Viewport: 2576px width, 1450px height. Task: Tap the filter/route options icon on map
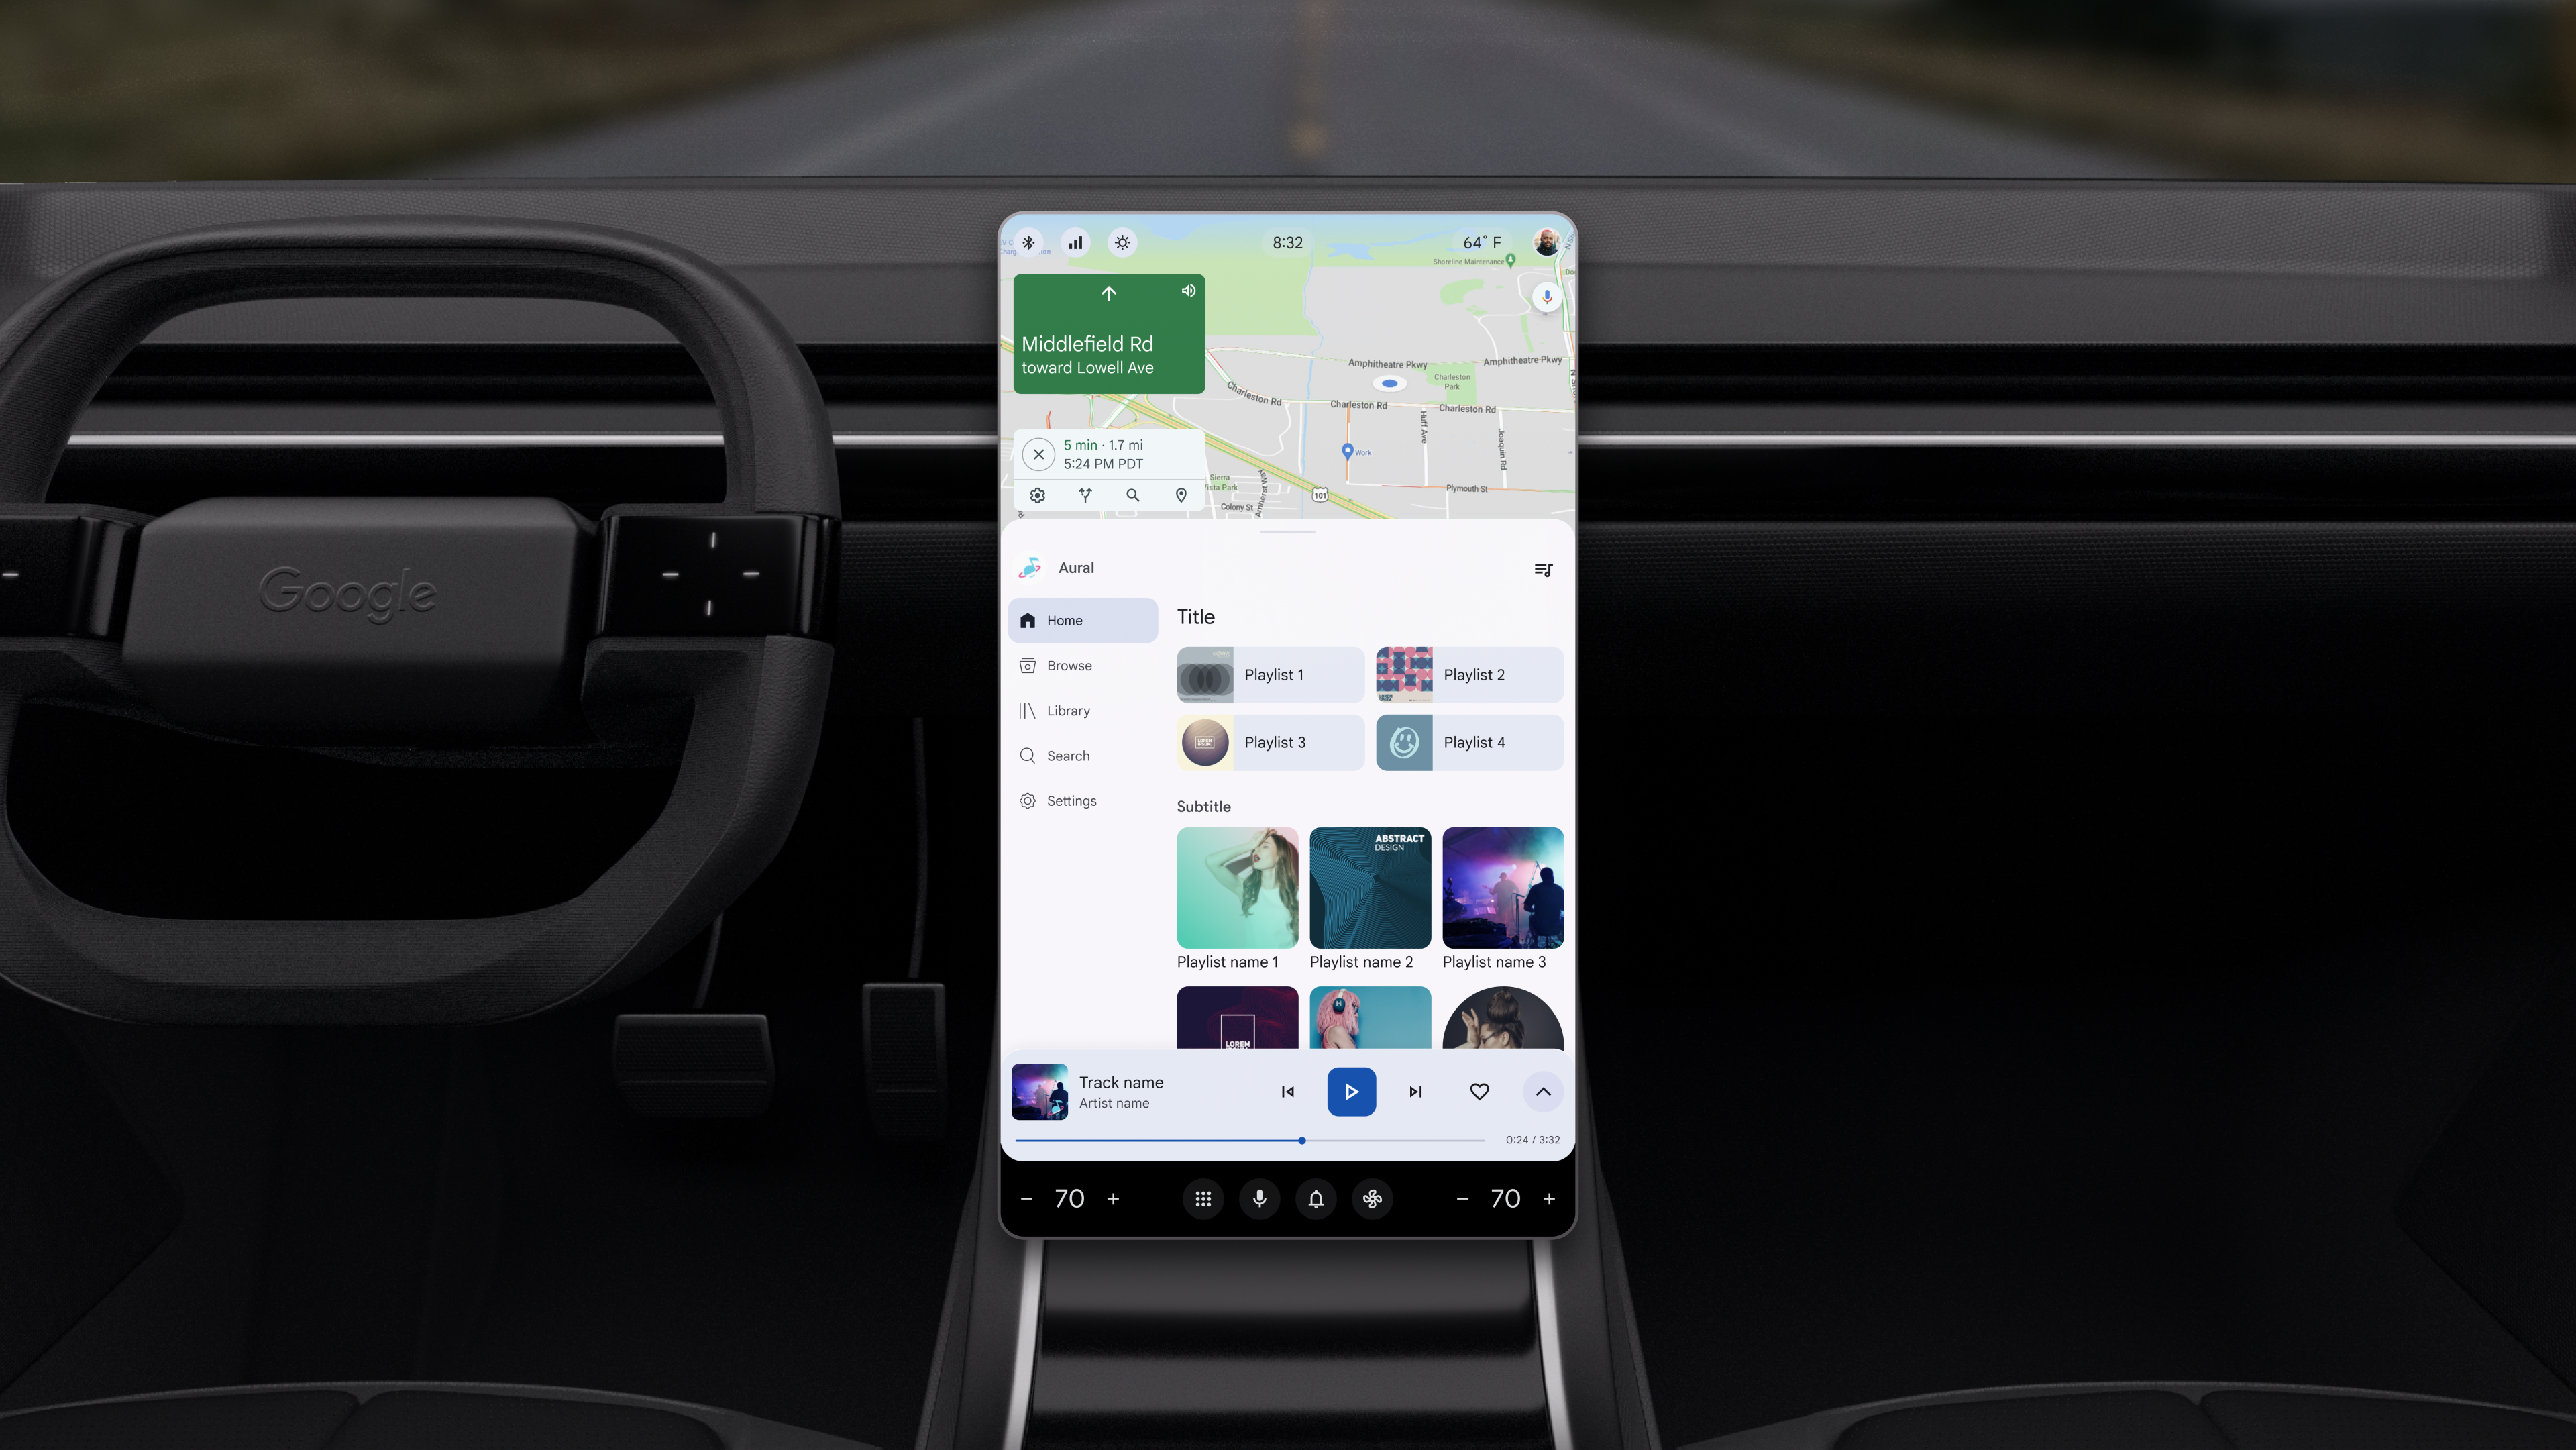[1086, 494]
